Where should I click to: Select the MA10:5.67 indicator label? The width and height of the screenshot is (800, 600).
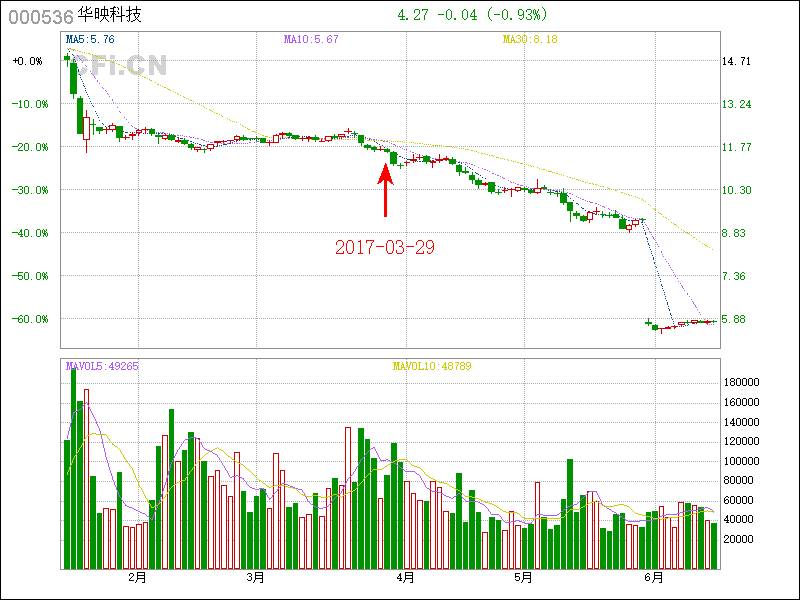tap(311, 39)
